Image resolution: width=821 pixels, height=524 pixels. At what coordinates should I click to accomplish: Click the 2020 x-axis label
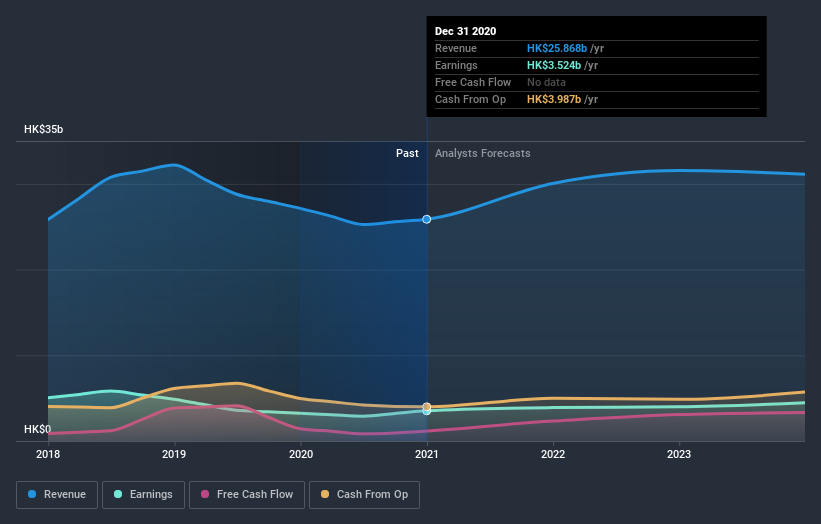tap(301, 454)
